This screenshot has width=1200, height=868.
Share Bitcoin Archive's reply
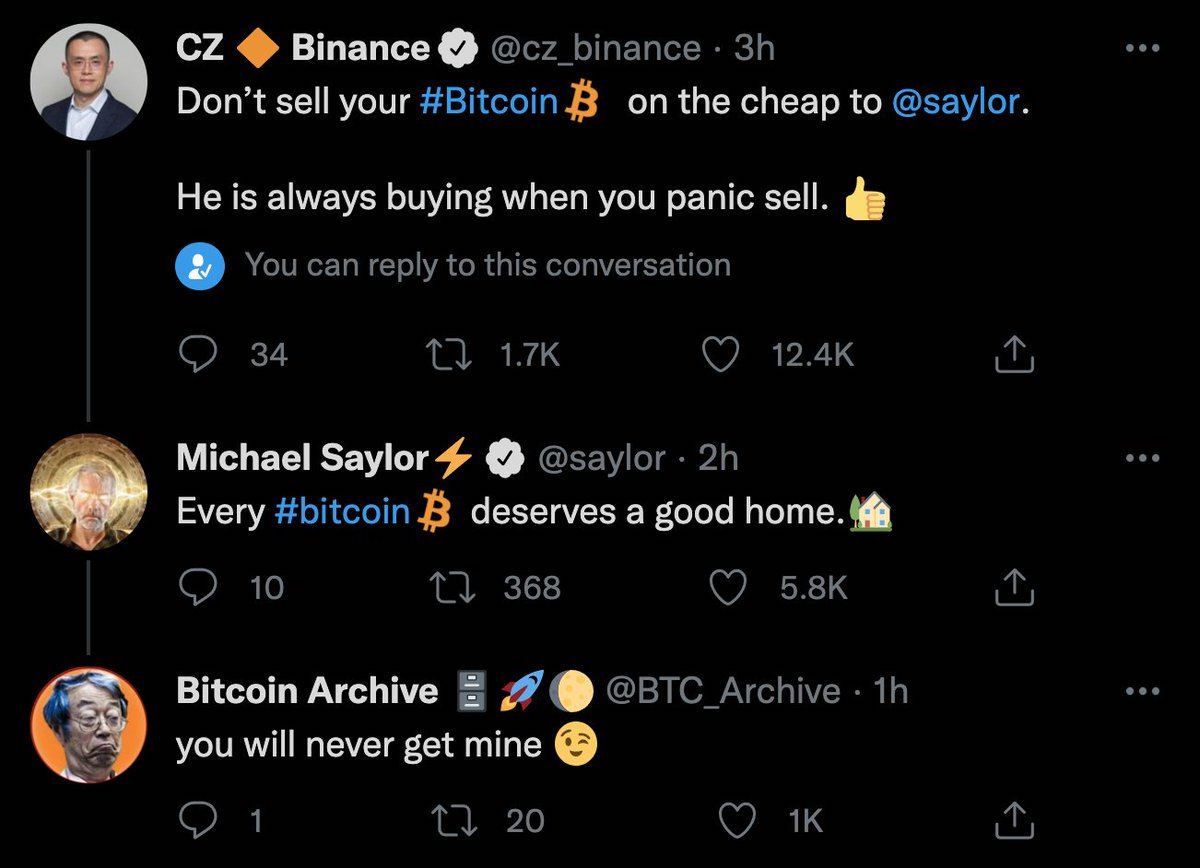pos(1013,821)
